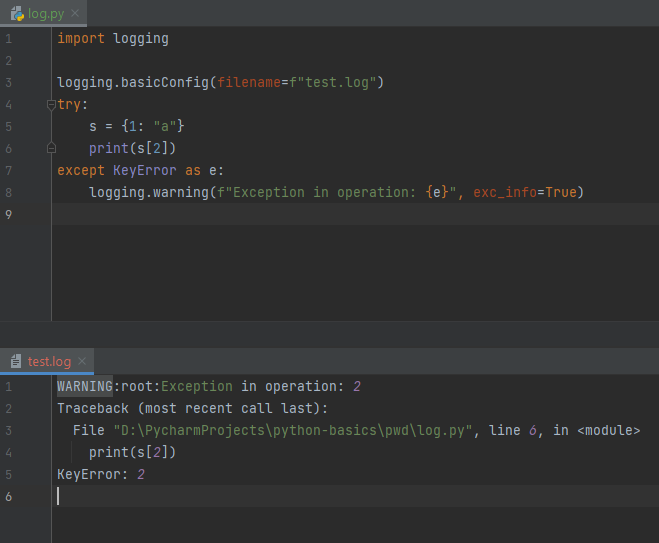Close the log.py tab
The width and height of the screenshot is (659, 543).
click(x=75, y=13)
